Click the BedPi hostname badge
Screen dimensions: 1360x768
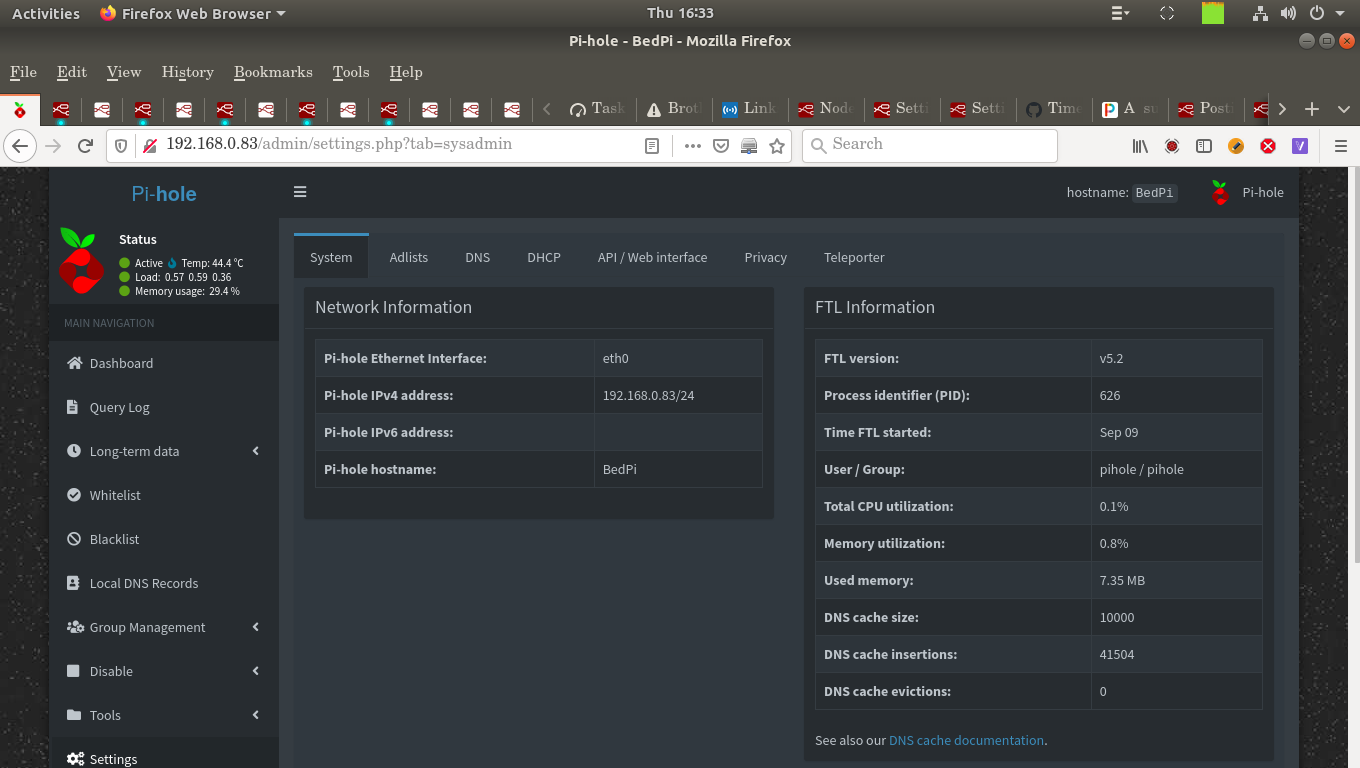(x=1154, y=193)
